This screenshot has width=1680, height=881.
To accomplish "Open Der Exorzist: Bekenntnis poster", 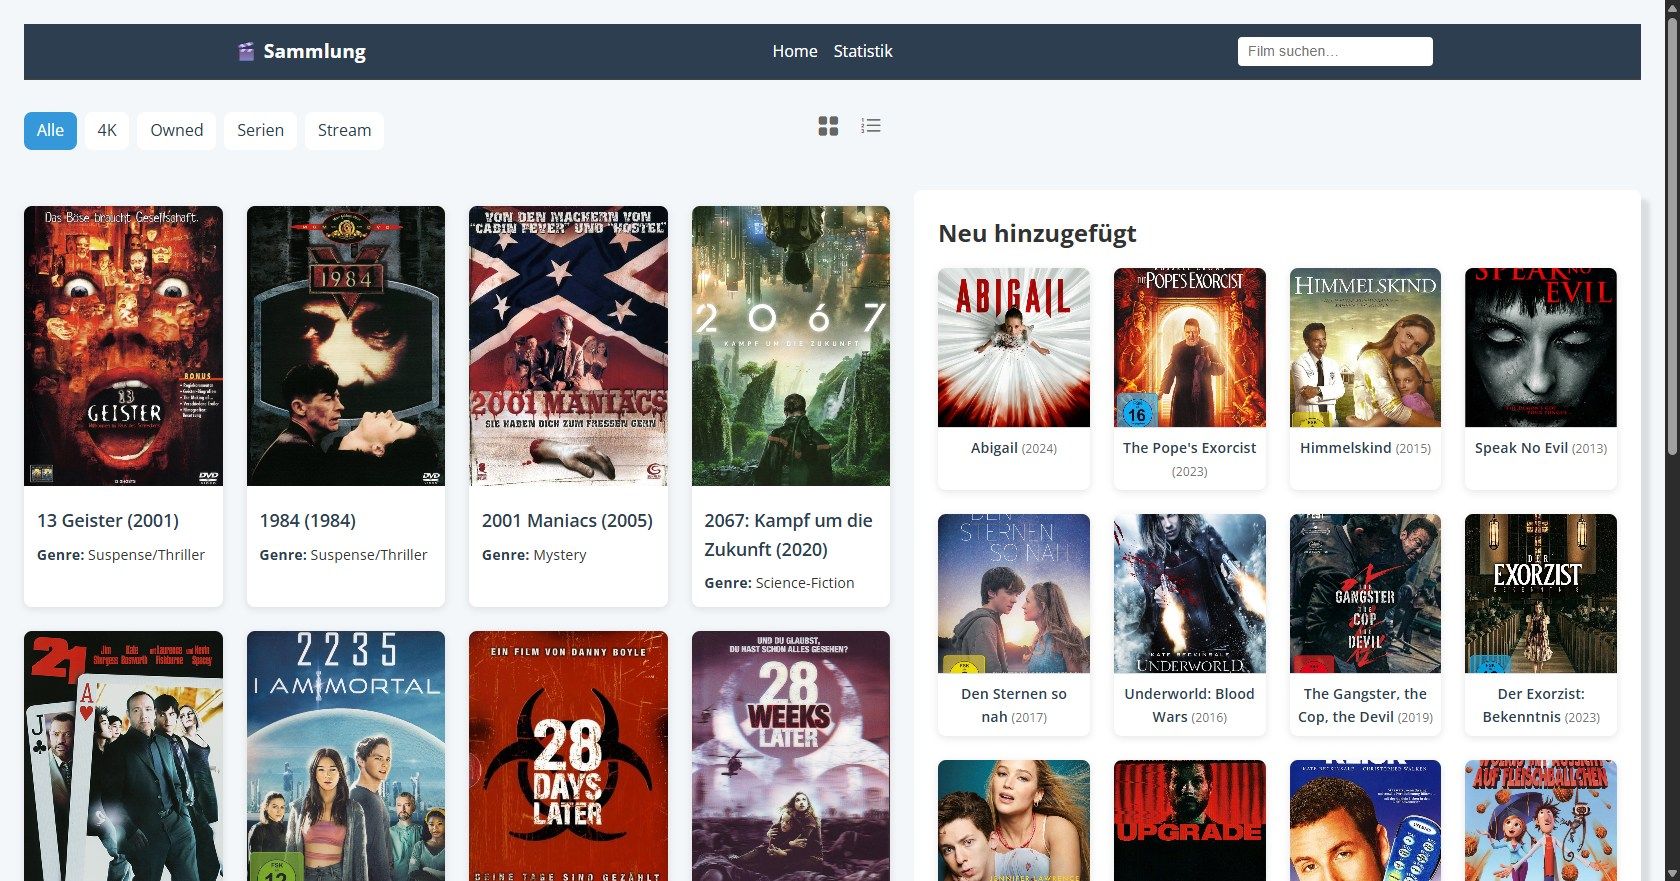I will click(1541, 593).
